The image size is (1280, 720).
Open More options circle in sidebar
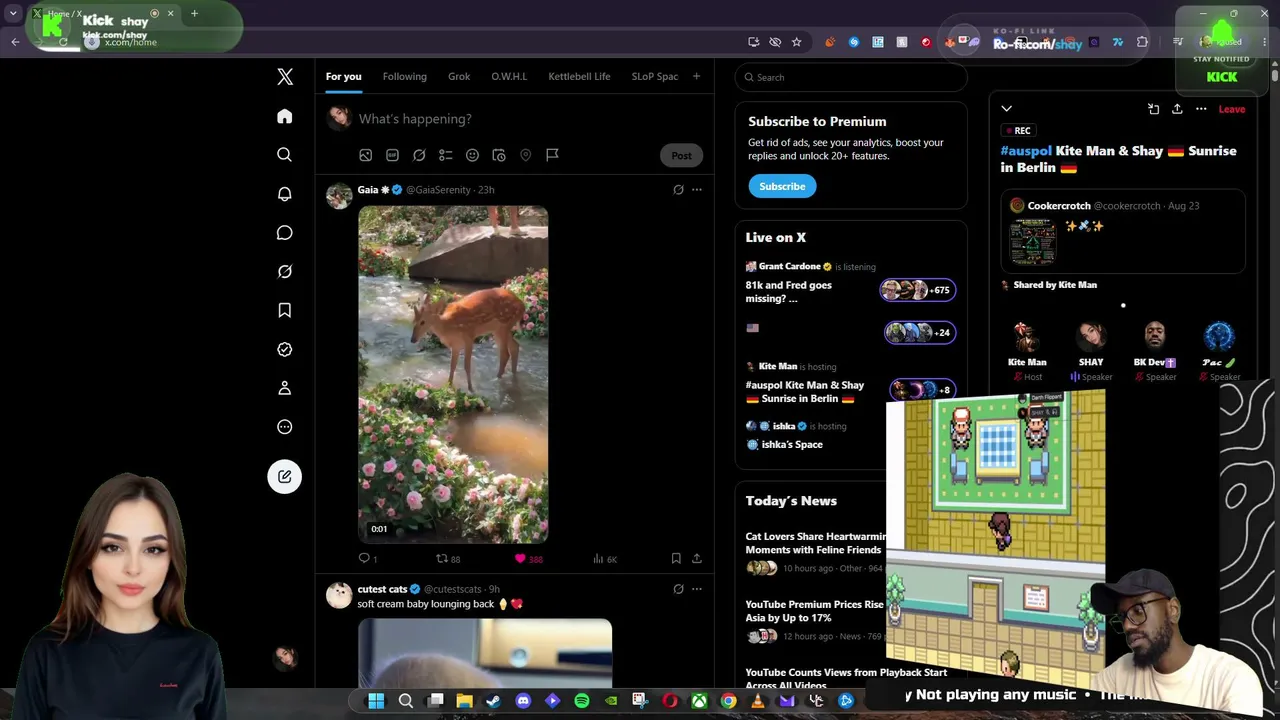[285, 427]
